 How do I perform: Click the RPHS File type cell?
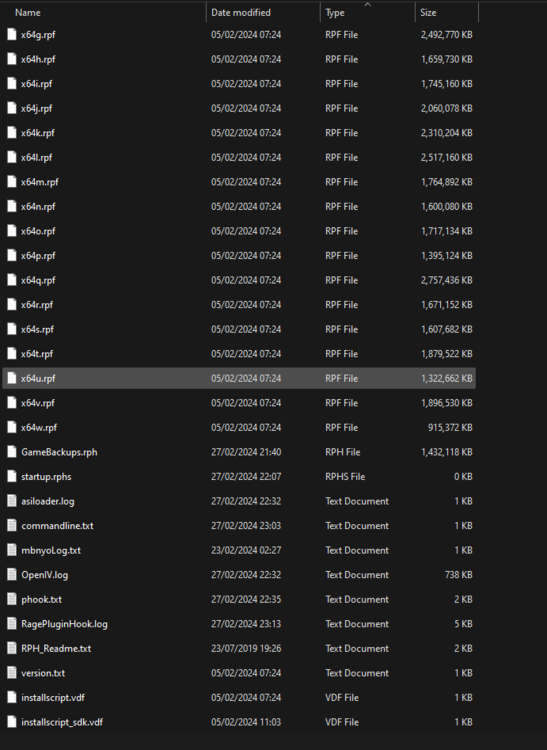[x=345, y=477]
